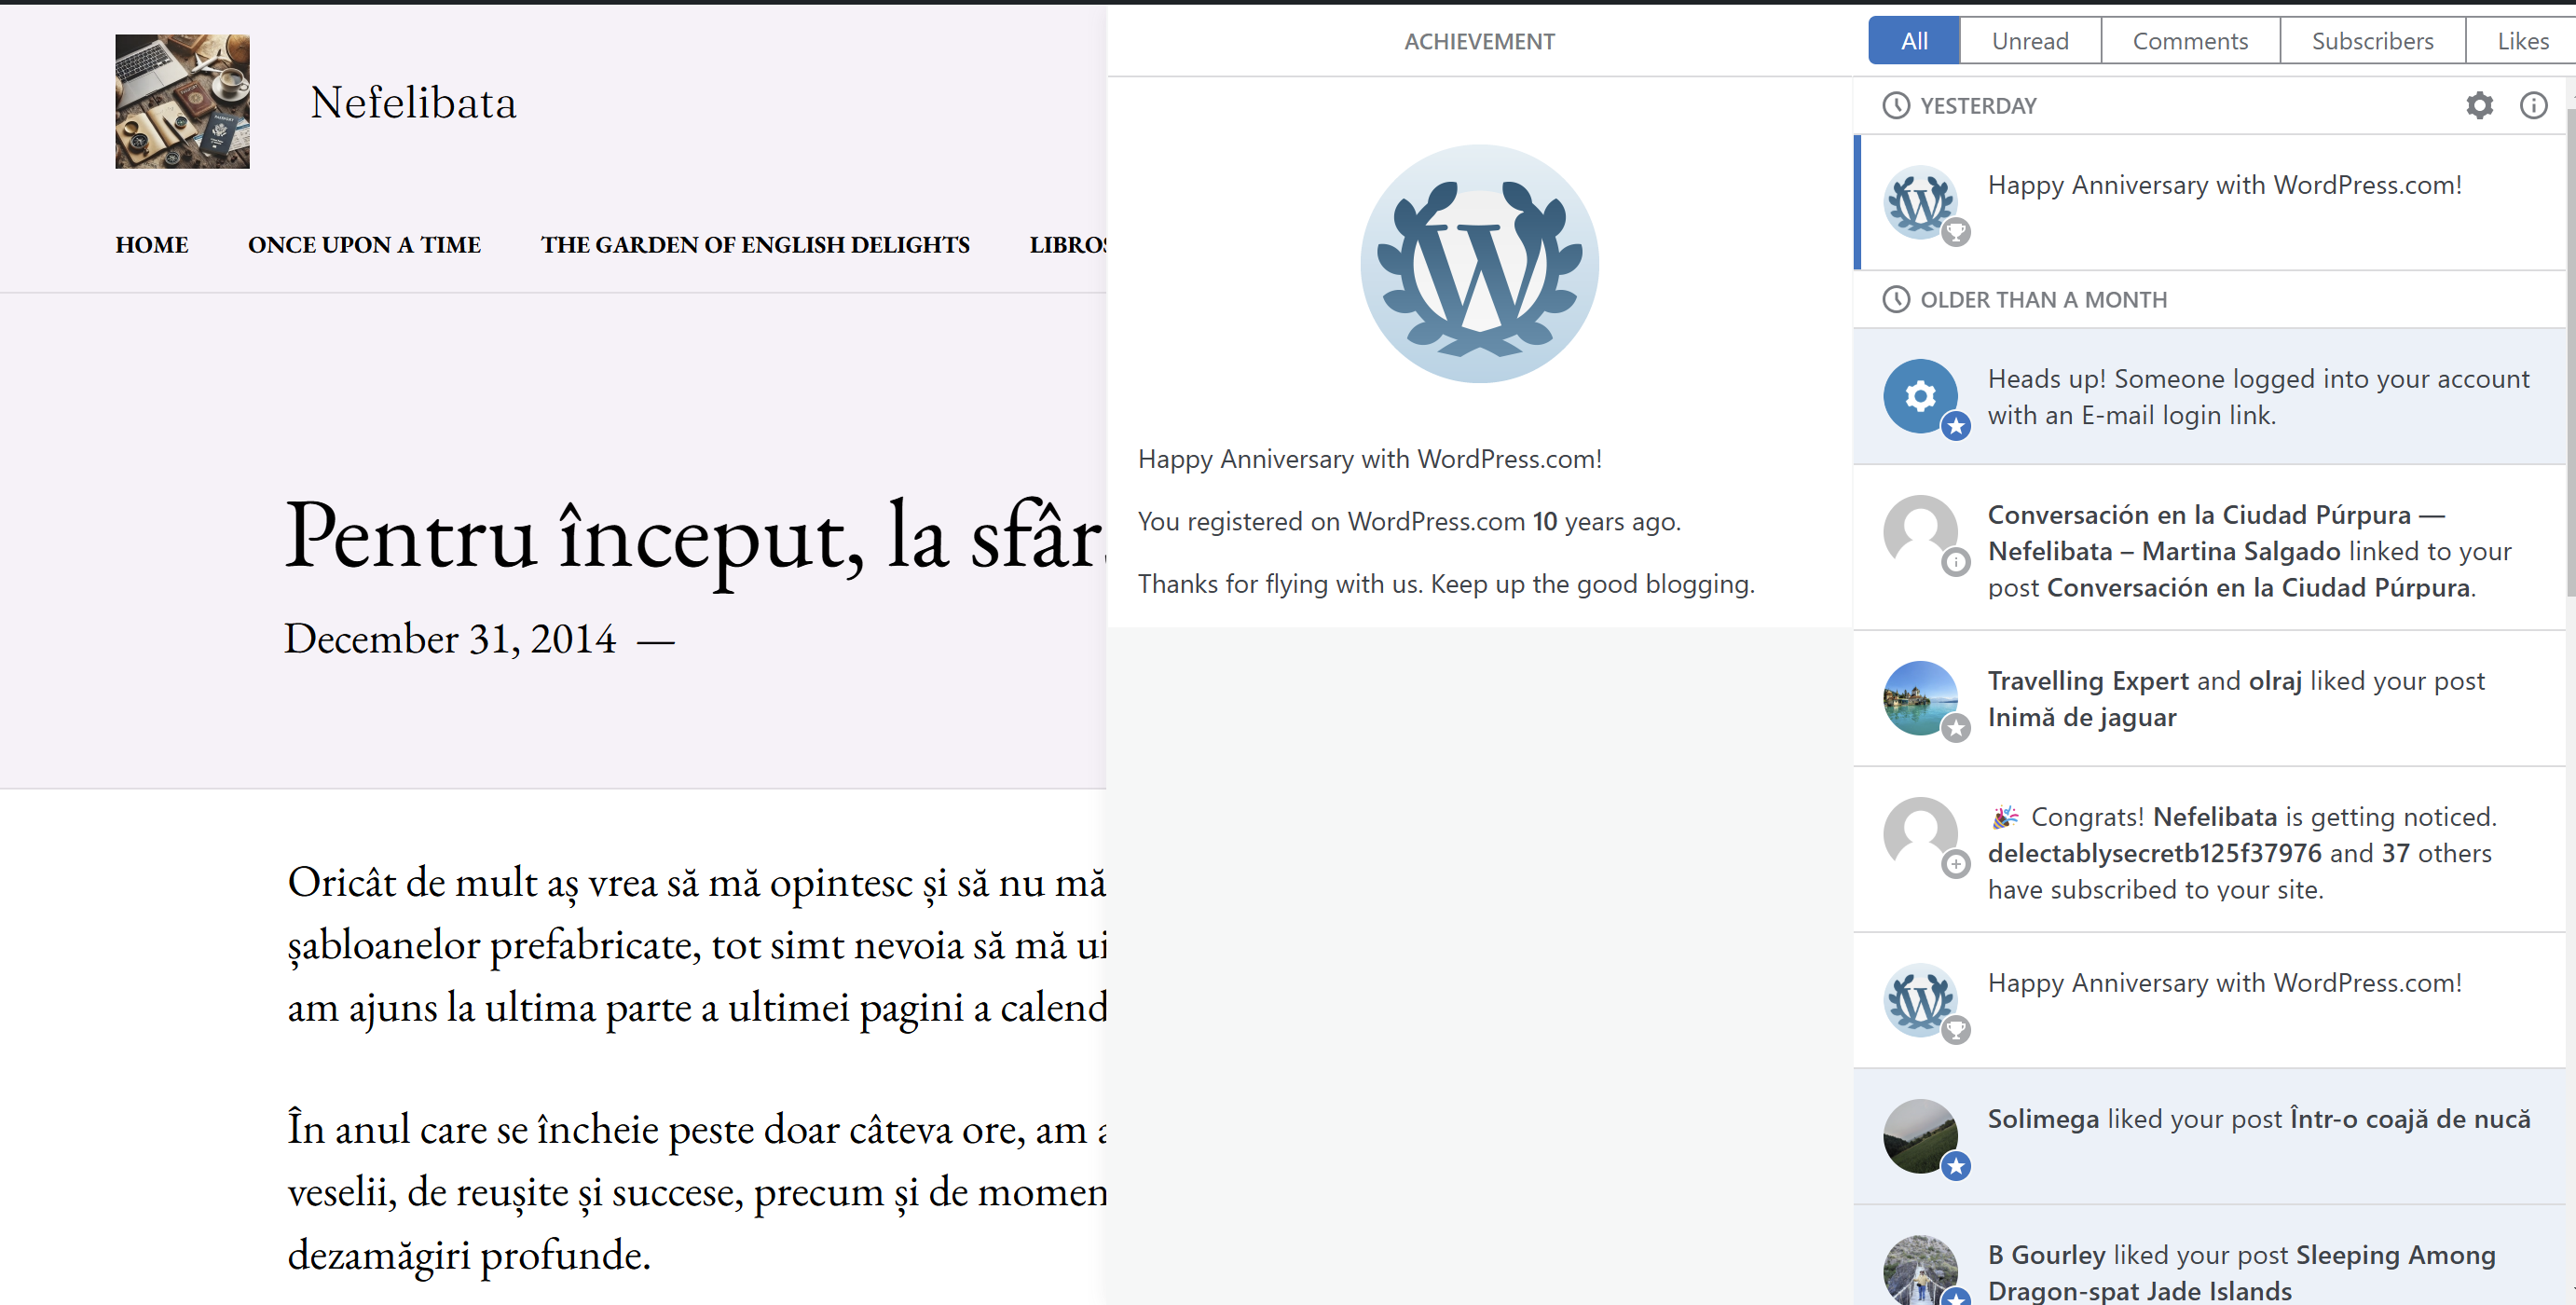Open the HOME menu item
This screenshot has height=1305, width=2576.
click(151, 245)
